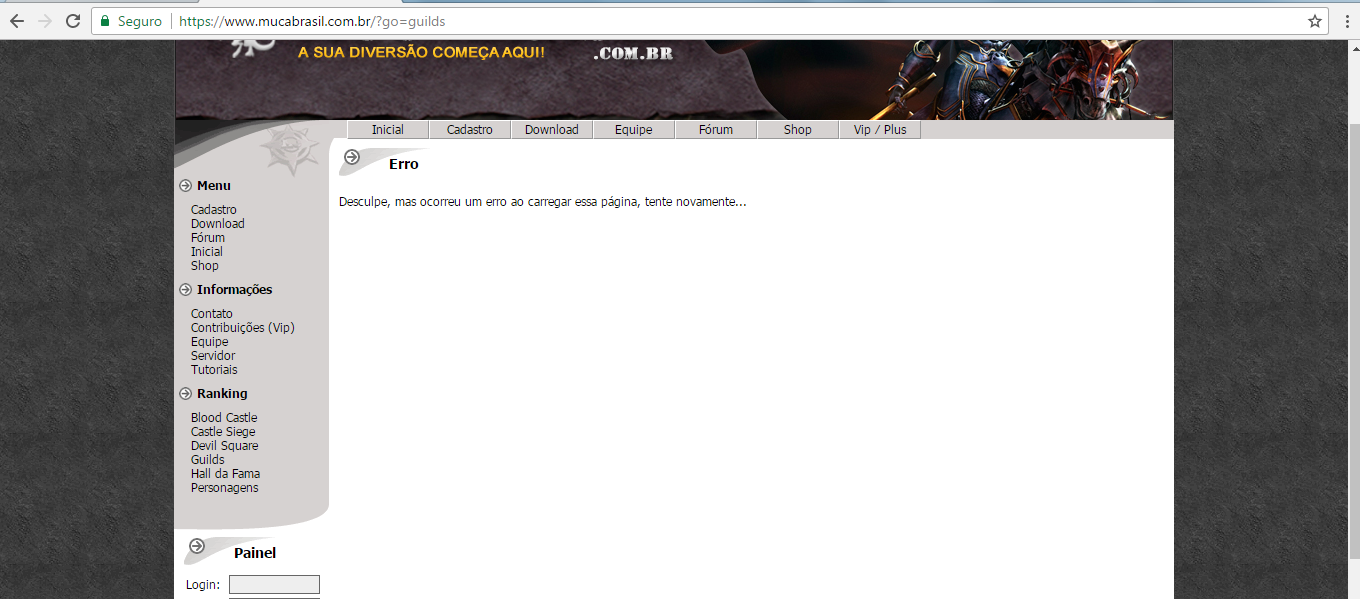Click the green secure padlock icon

(x=105, y=21)
